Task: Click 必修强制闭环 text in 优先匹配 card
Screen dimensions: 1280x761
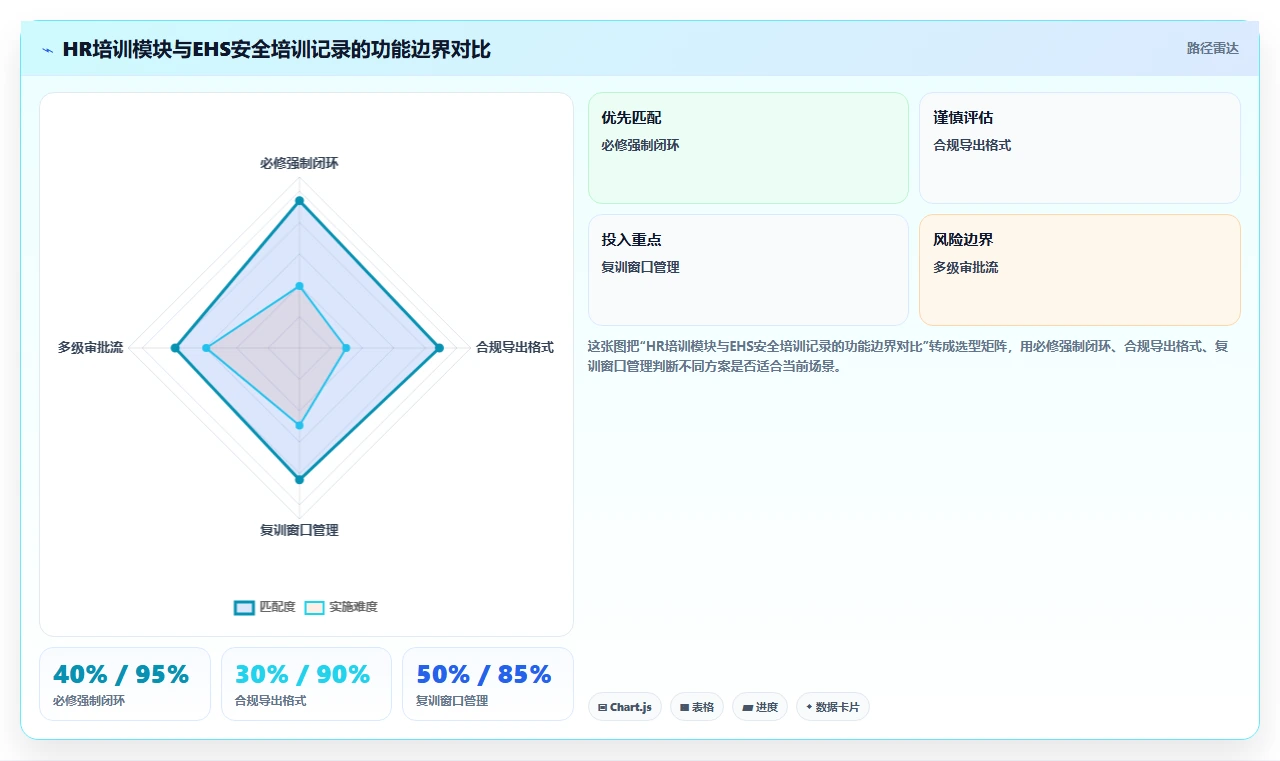Action: tap(640, 145)
